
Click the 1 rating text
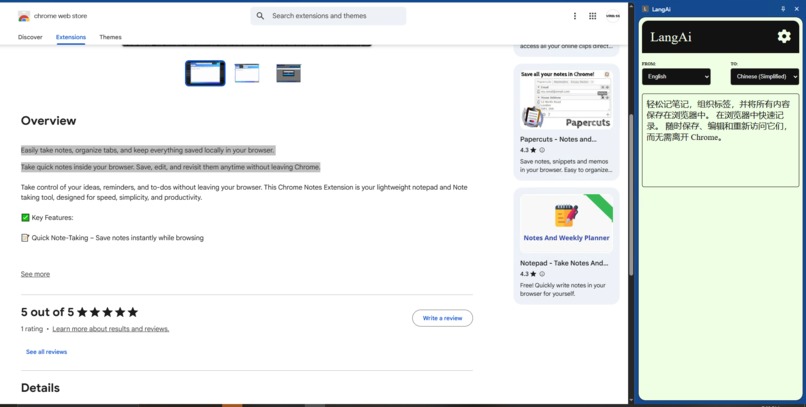point(31,329)
